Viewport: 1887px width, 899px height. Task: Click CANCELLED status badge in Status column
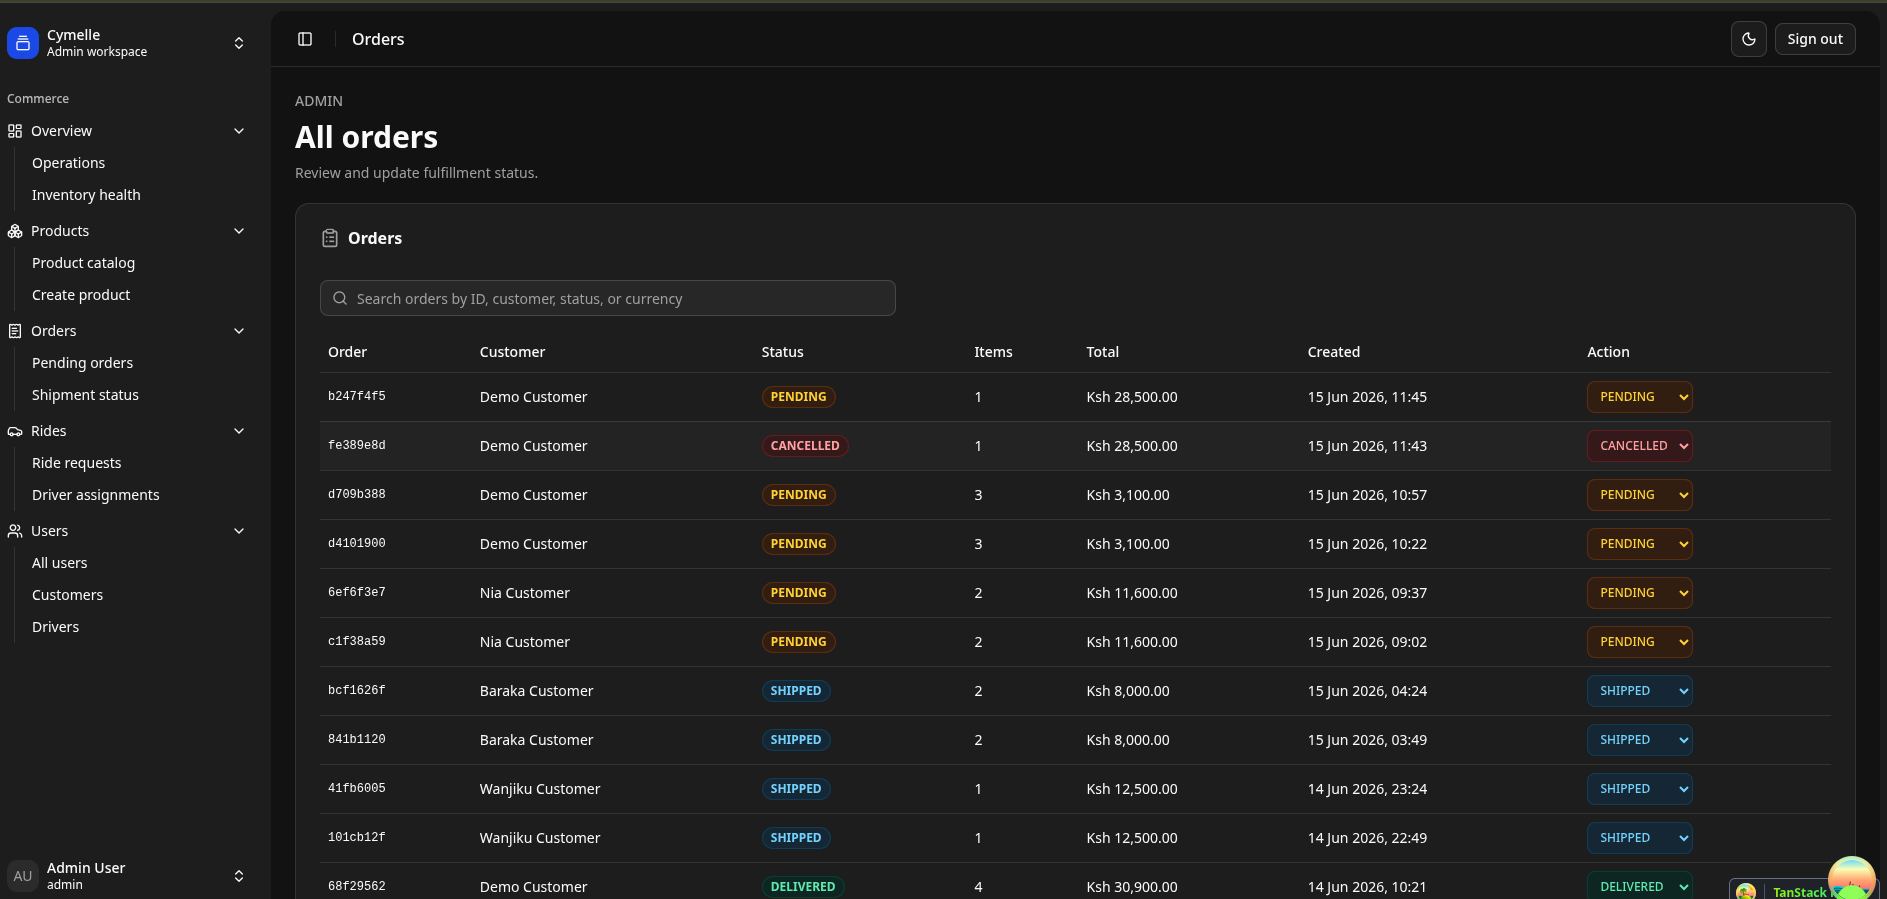click(805, 446)
